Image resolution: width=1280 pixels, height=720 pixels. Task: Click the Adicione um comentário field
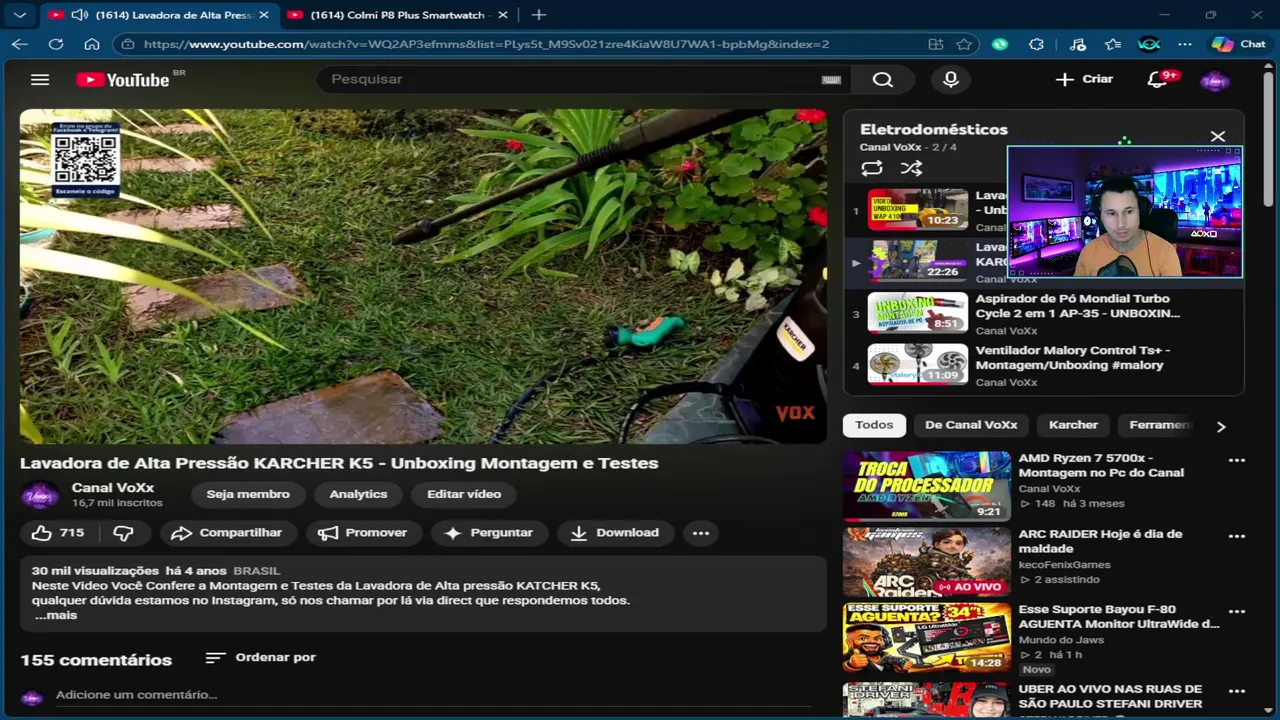[433, 695]
